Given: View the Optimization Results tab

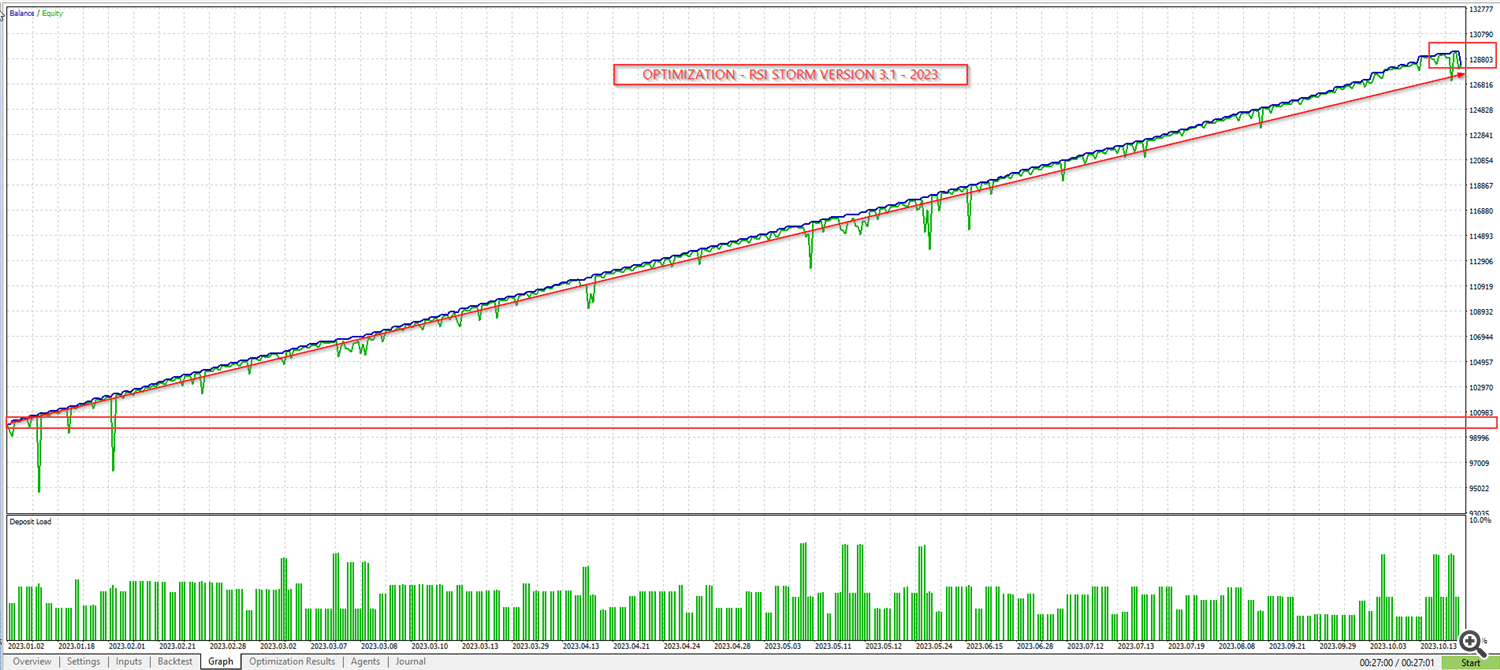Looking at the screenshot, I should [292, 661].
